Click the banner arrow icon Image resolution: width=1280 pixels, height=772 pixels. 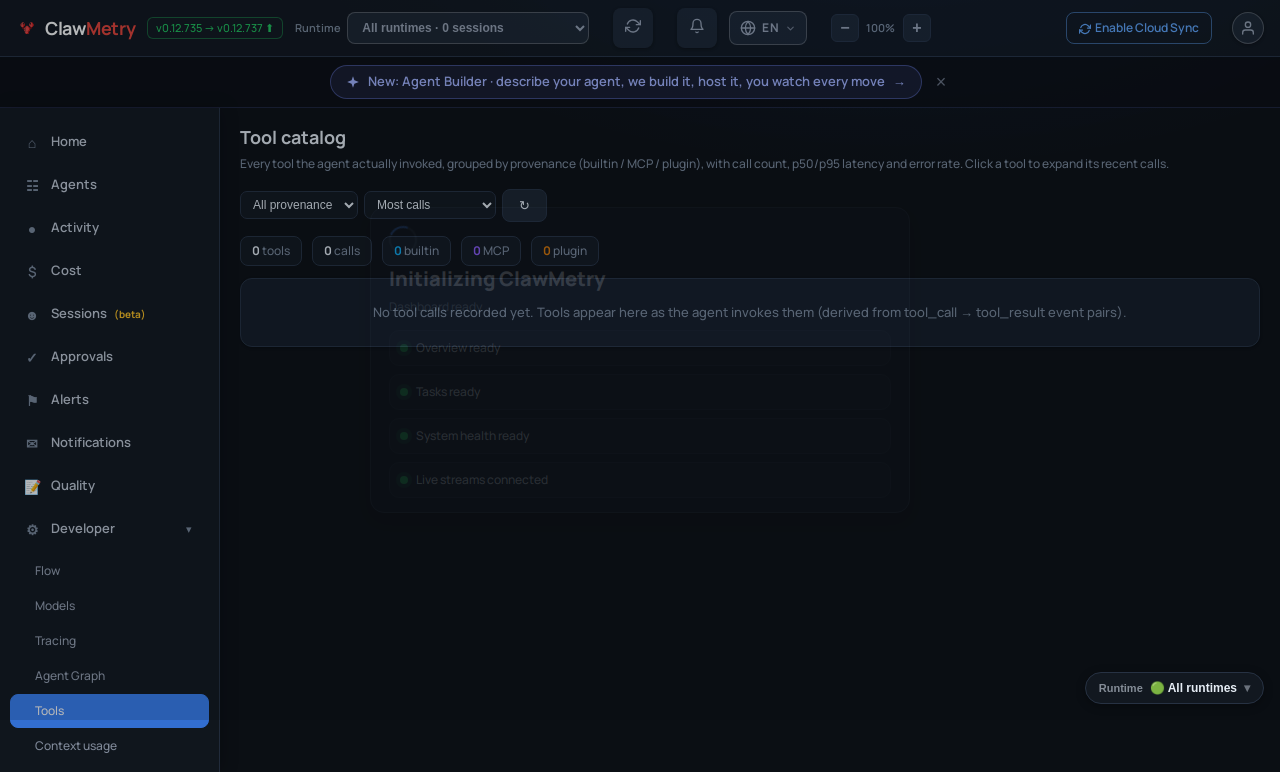900,83
